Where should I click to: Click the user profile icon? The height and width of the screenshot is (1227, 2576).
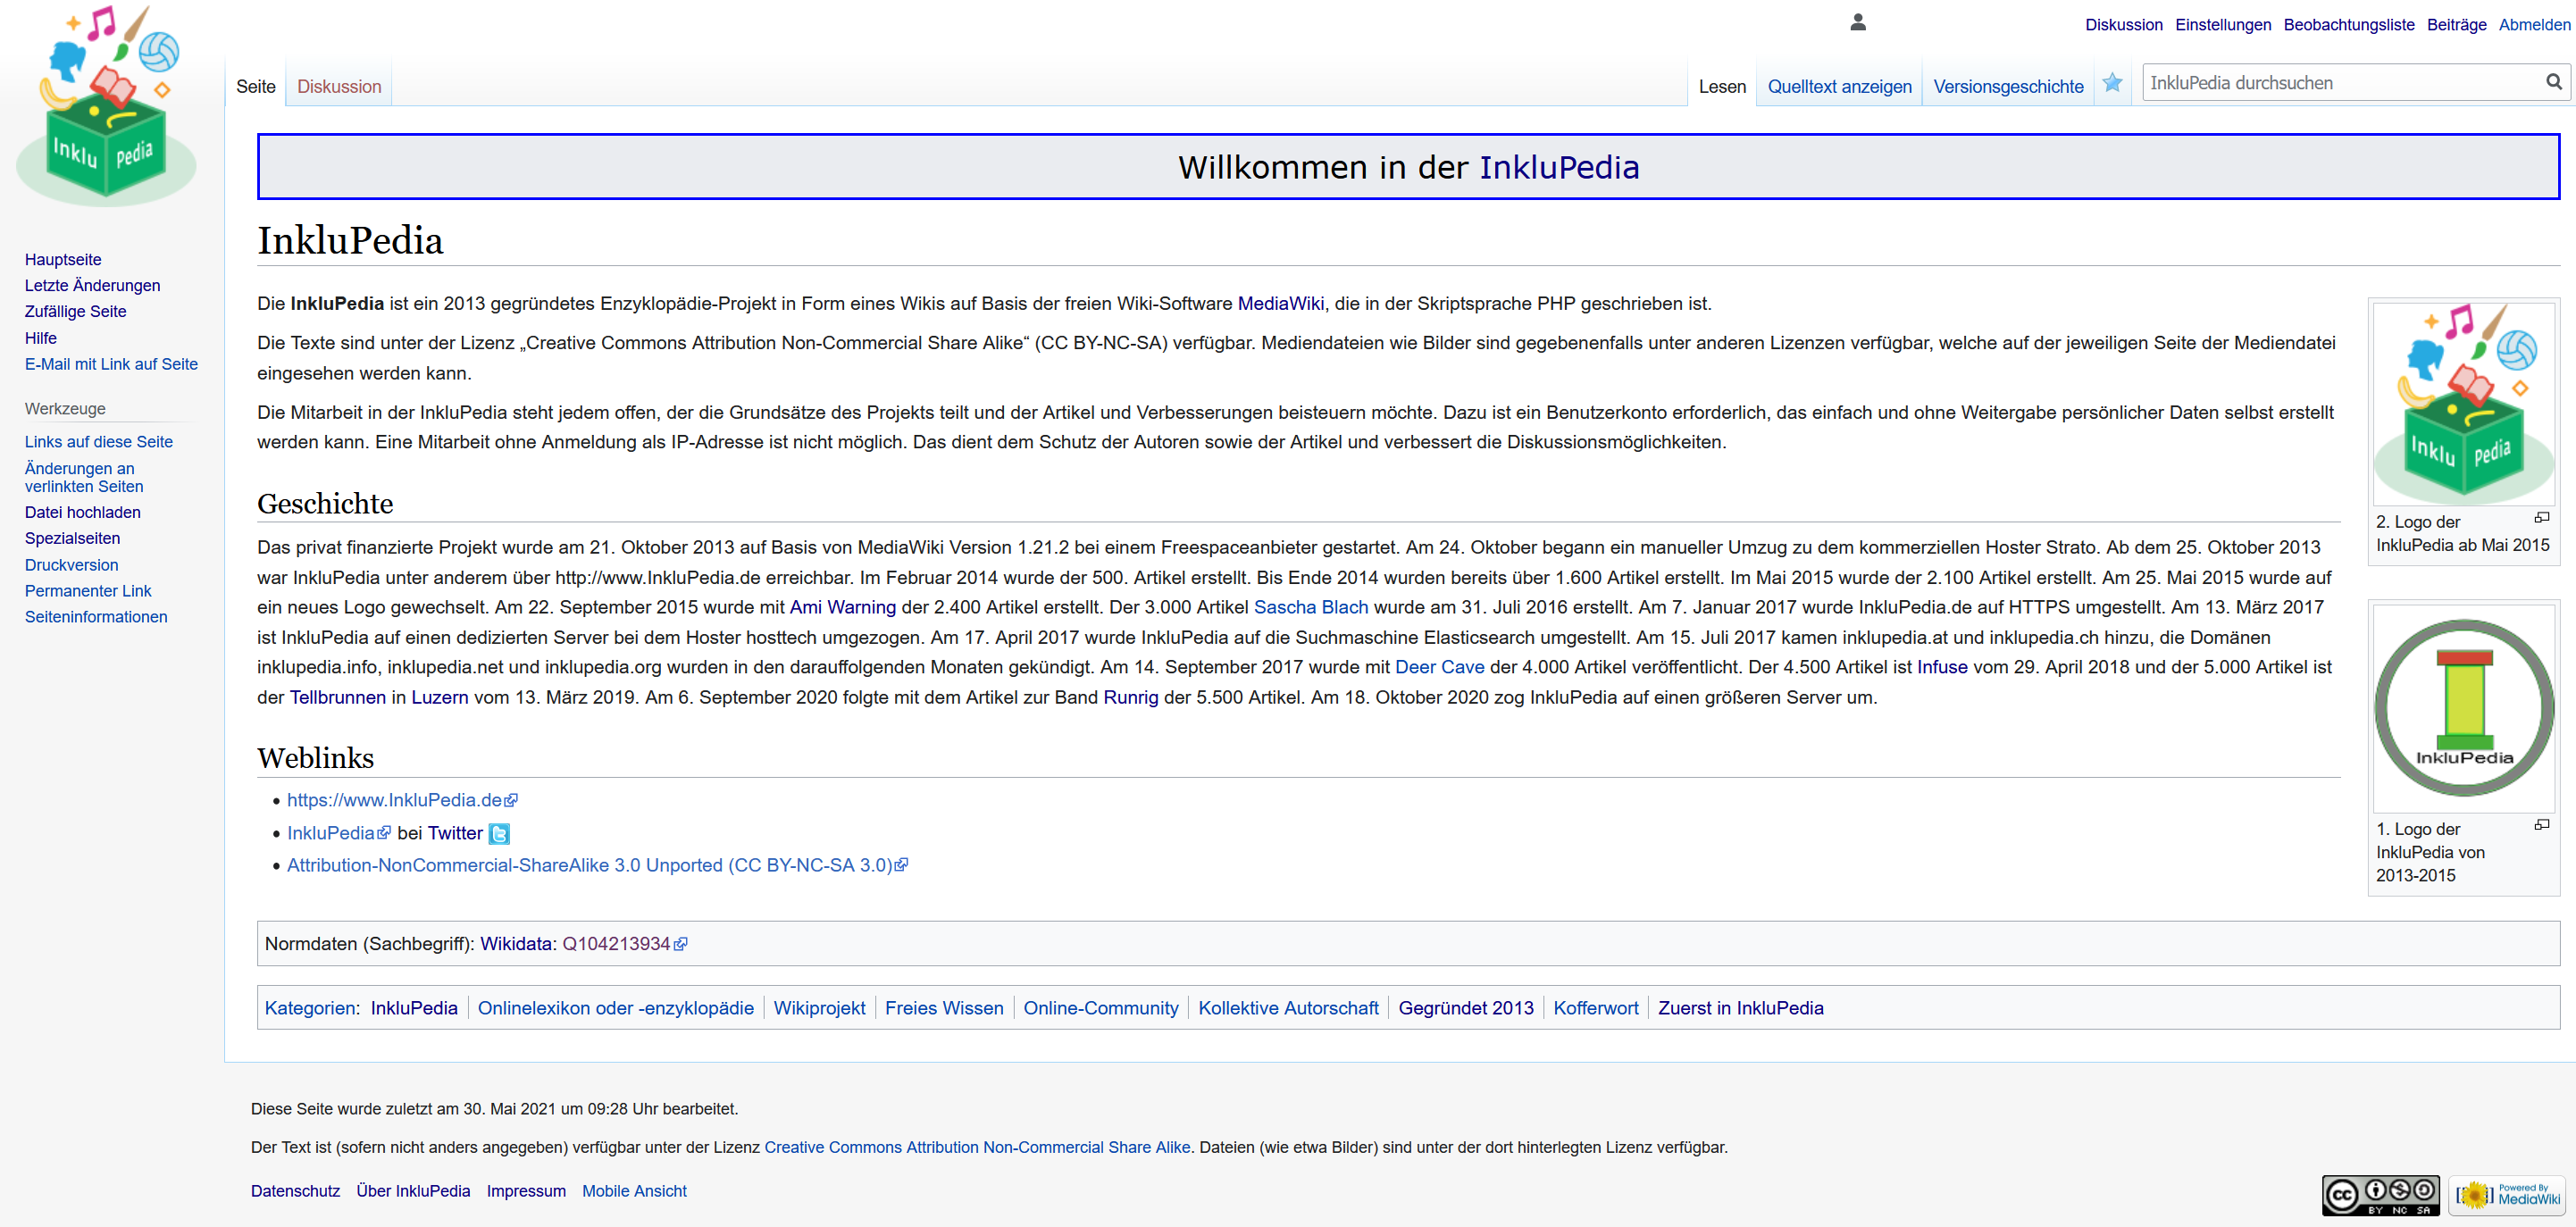pos(1858,22)
